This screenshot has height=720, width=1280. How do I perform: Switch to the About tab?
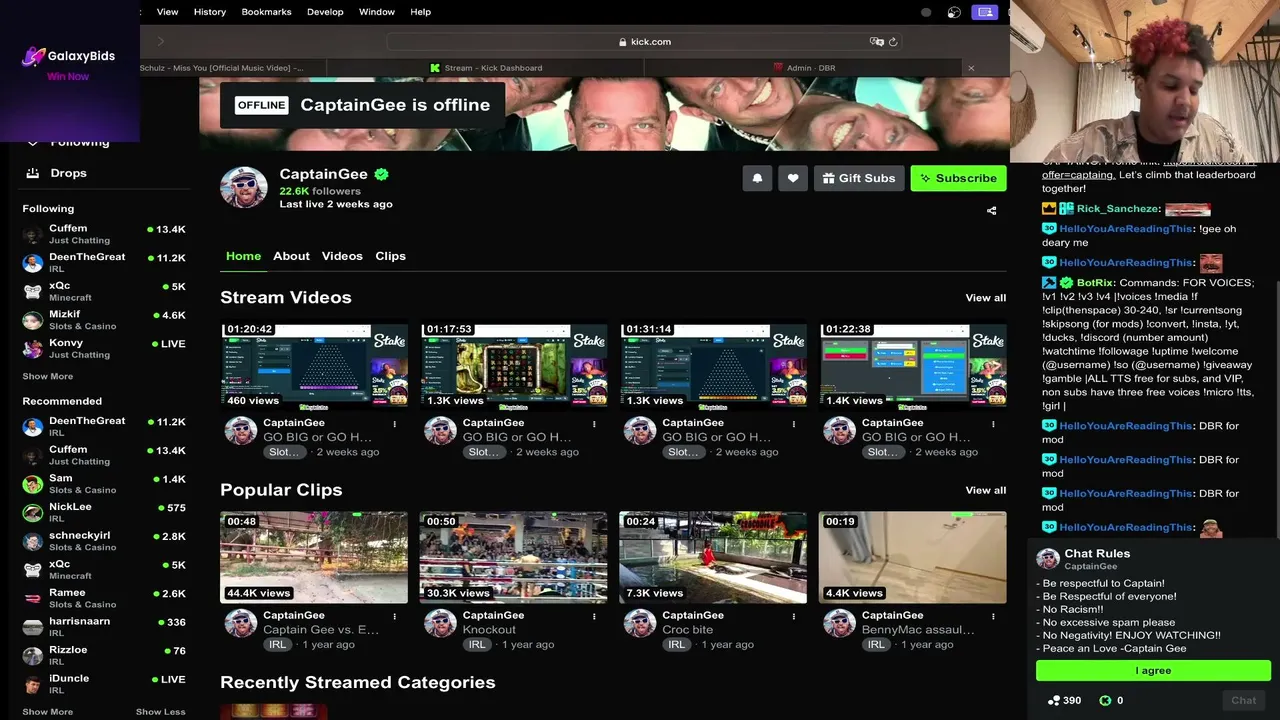pyautogui.click(x=292, y=256)
